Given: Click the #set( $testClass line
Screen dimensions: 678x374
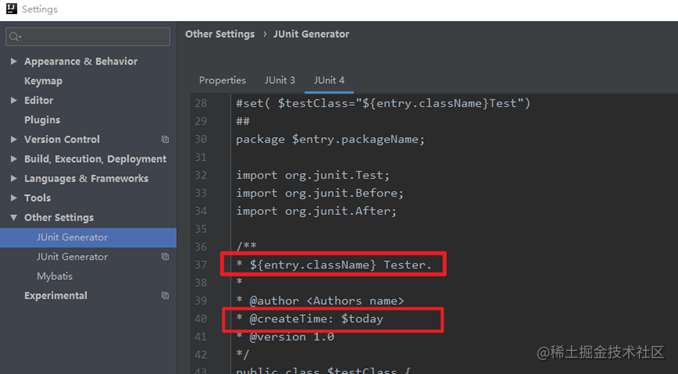Looking at the screenshot, I should tap(383, 103).
